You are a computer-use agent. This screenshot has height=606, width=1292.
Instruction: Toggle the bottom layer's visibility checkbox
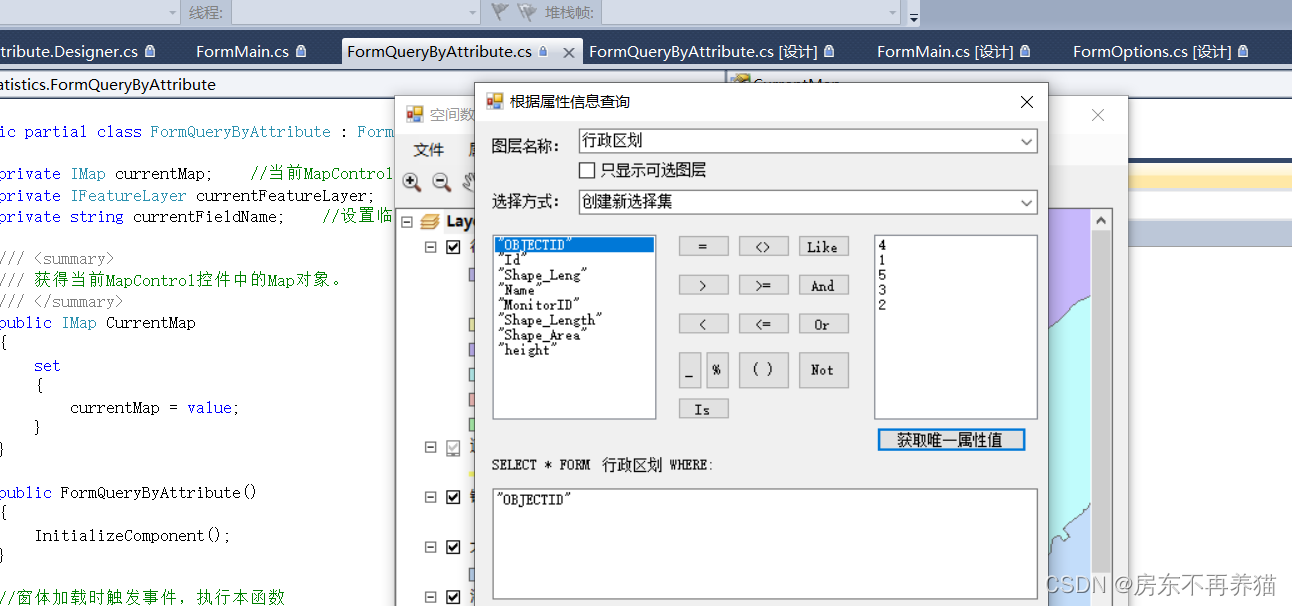pyautogui.click(x=453, y=597)
